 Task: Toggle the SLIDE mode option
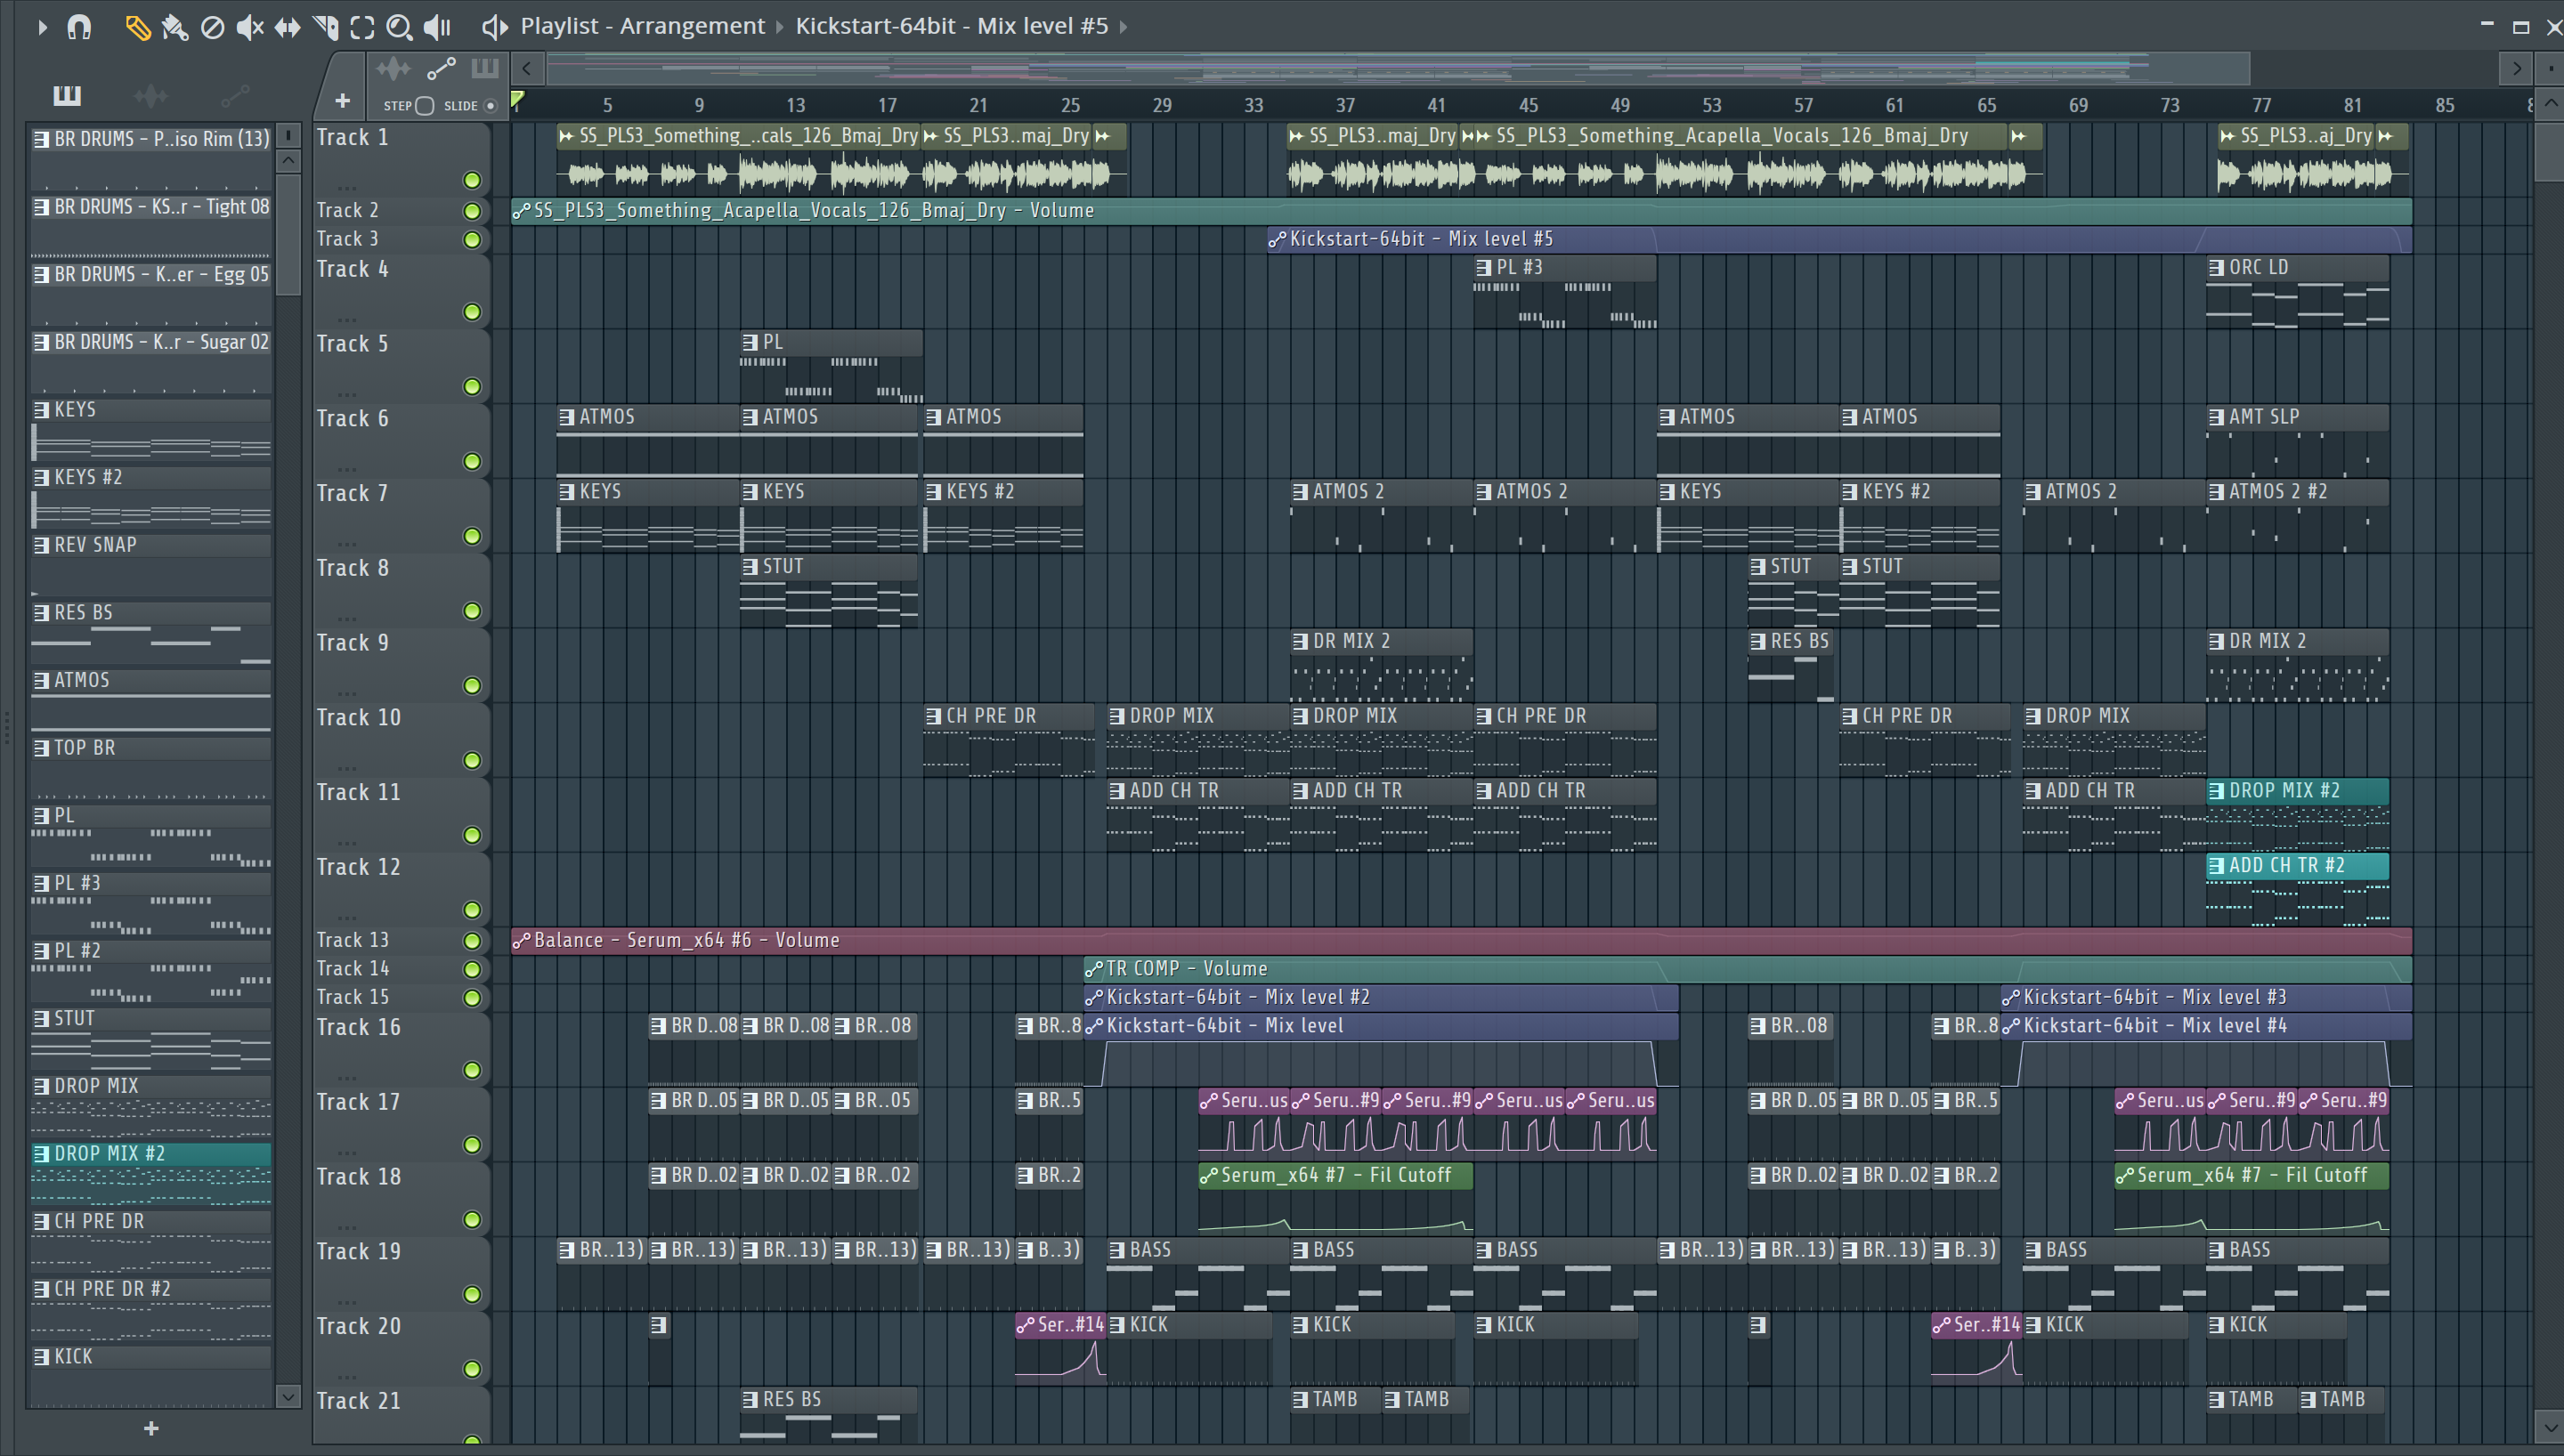490,105
